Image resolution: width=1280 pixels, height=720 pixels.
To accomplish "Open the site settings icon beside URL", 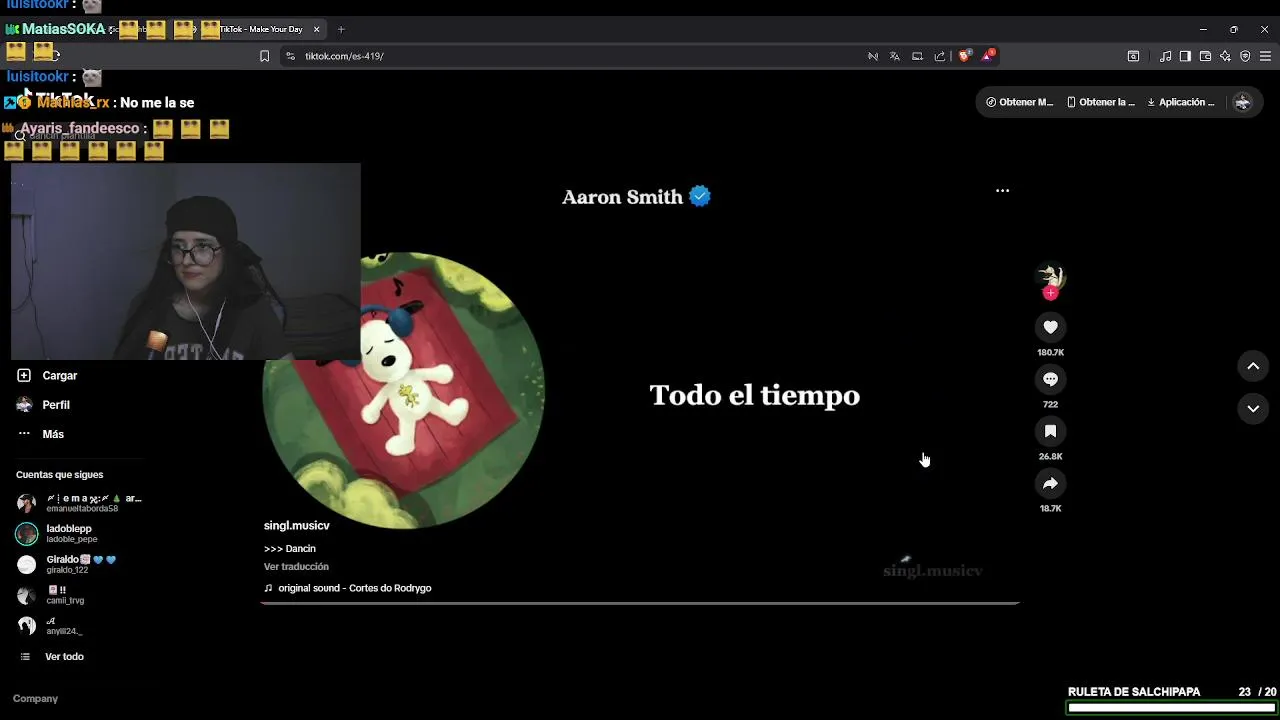I will click(290, 56).
